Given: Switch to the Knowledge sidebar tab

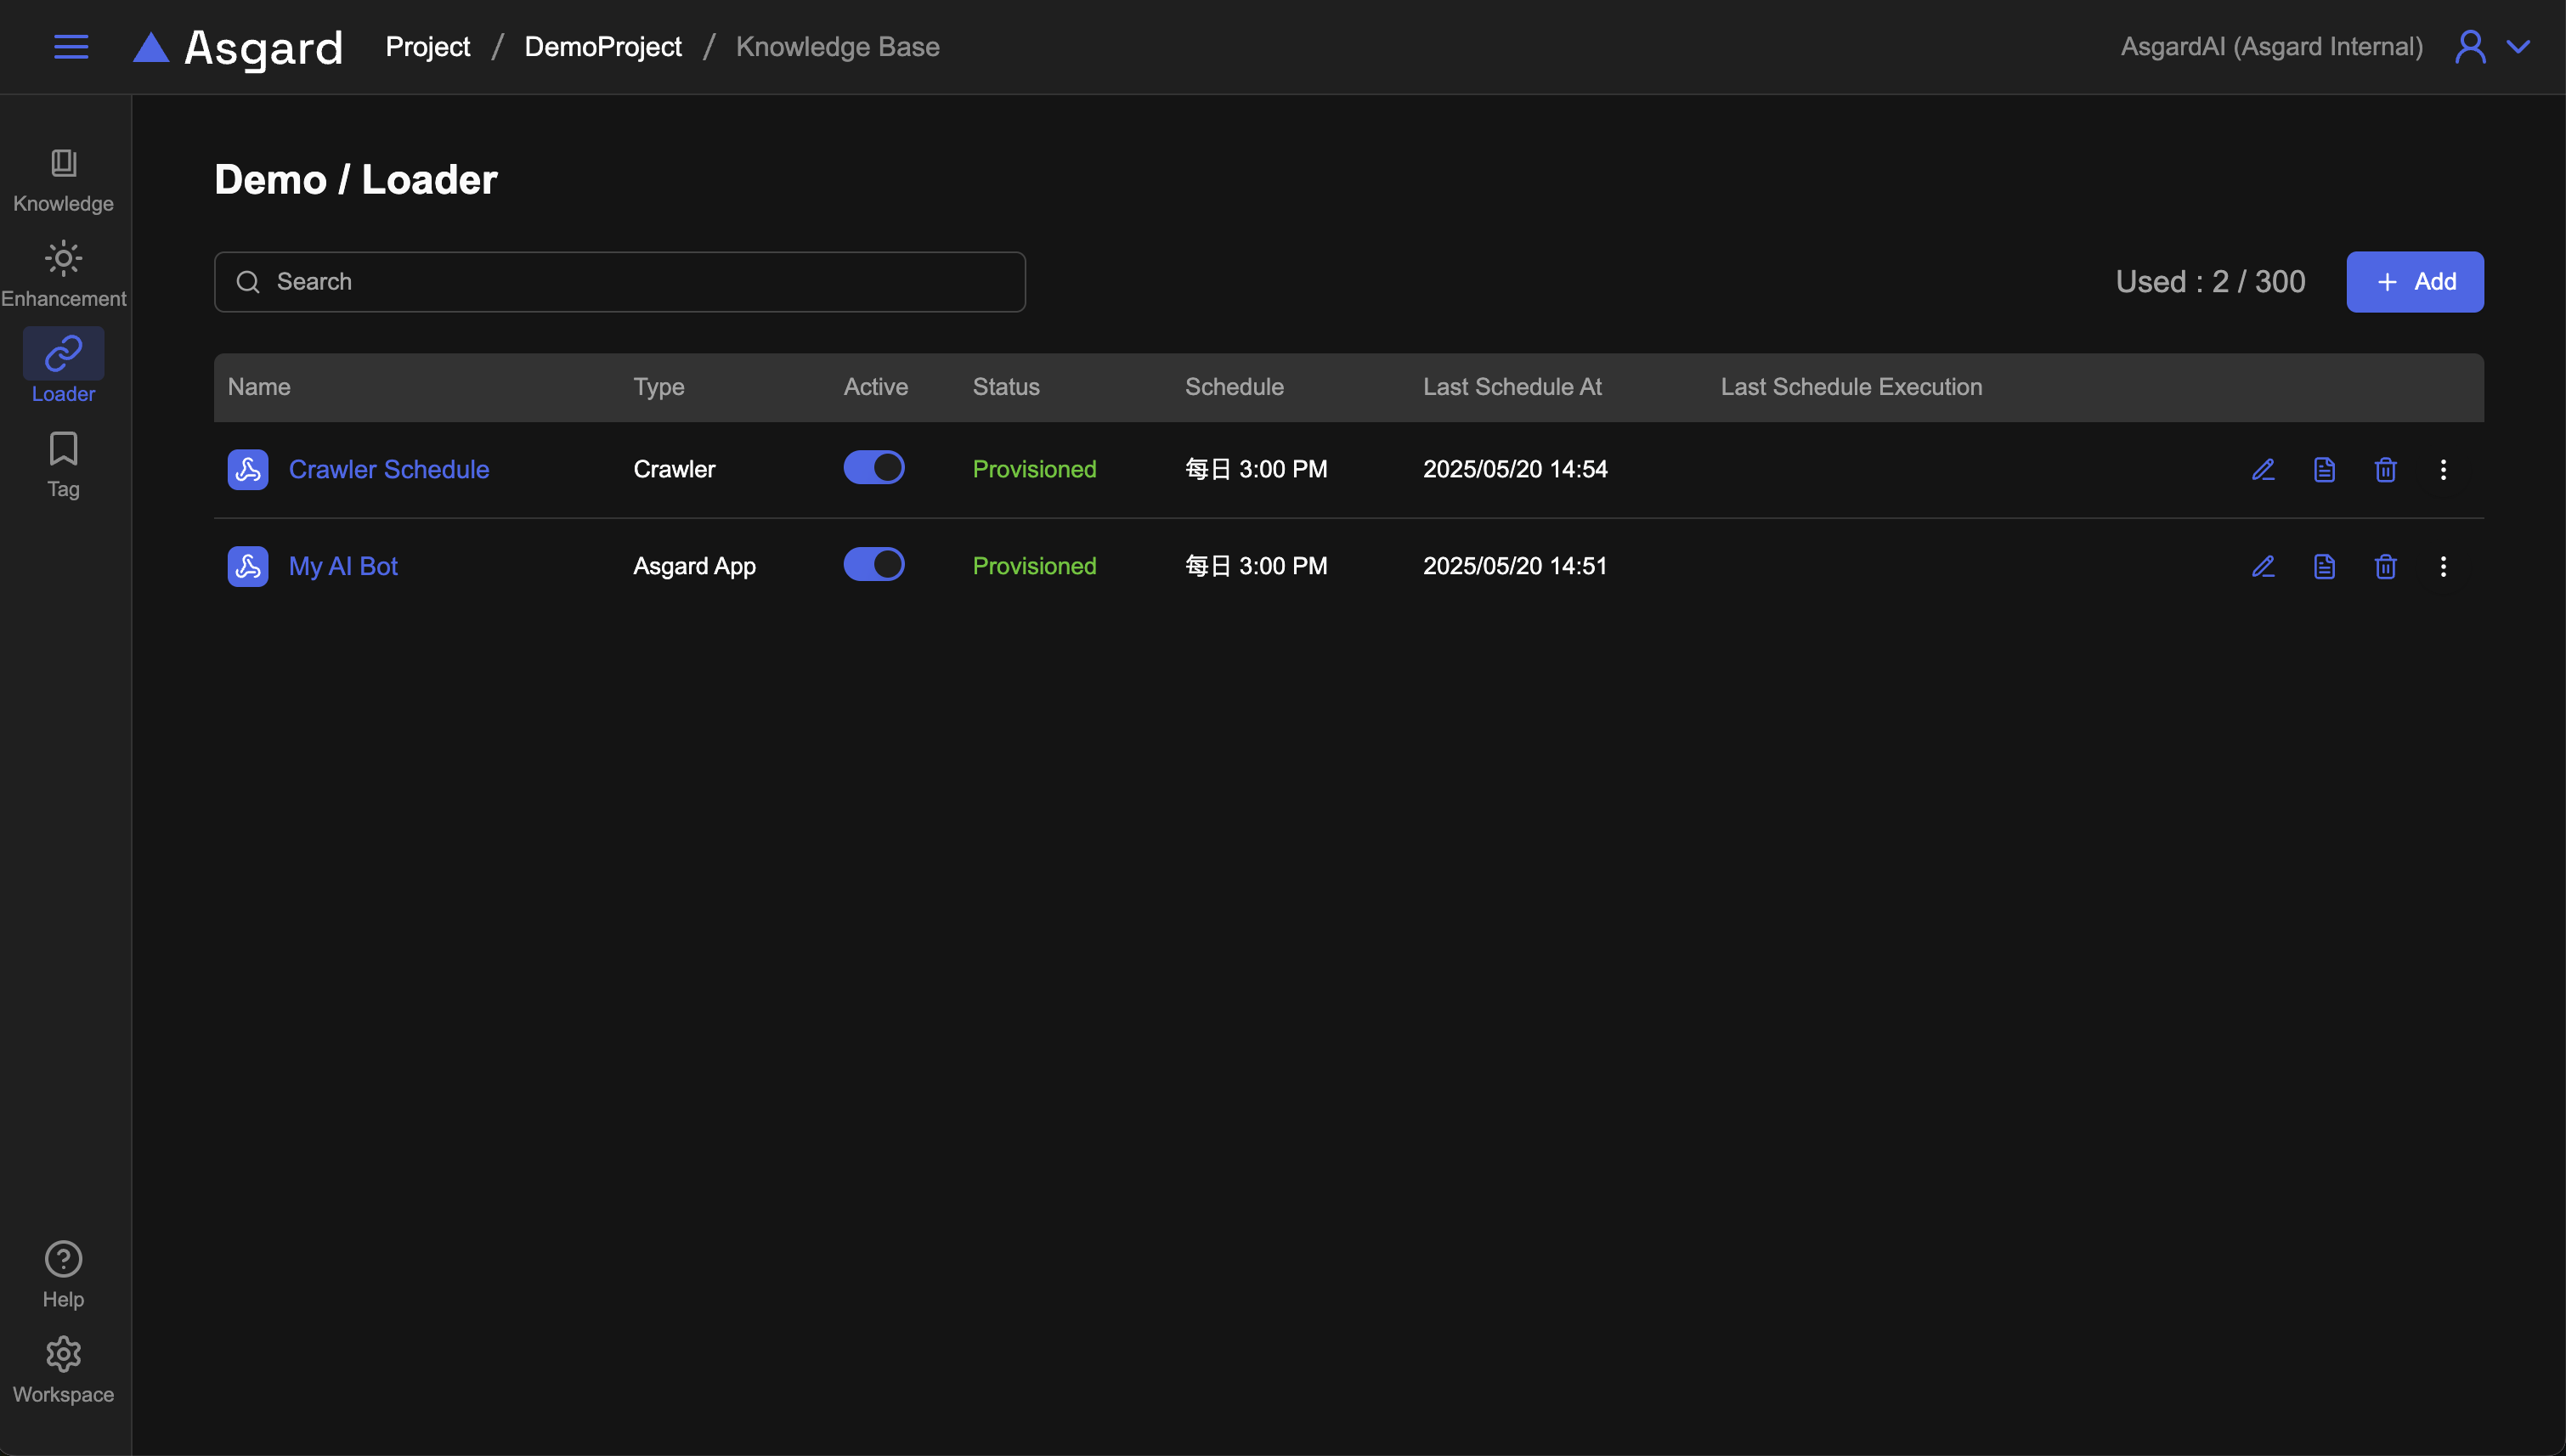Looking at the screenshot, I should pos(63,179).
